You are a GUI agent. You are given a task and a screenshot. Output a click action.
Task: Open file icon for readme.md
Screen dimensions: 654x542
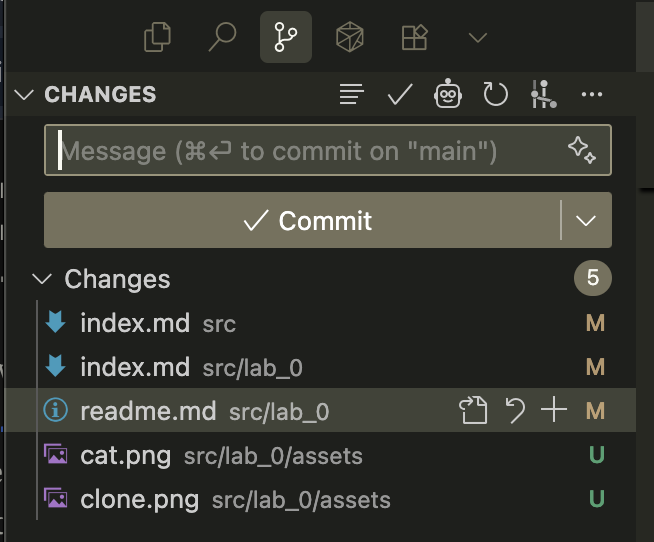click(472, 411)
